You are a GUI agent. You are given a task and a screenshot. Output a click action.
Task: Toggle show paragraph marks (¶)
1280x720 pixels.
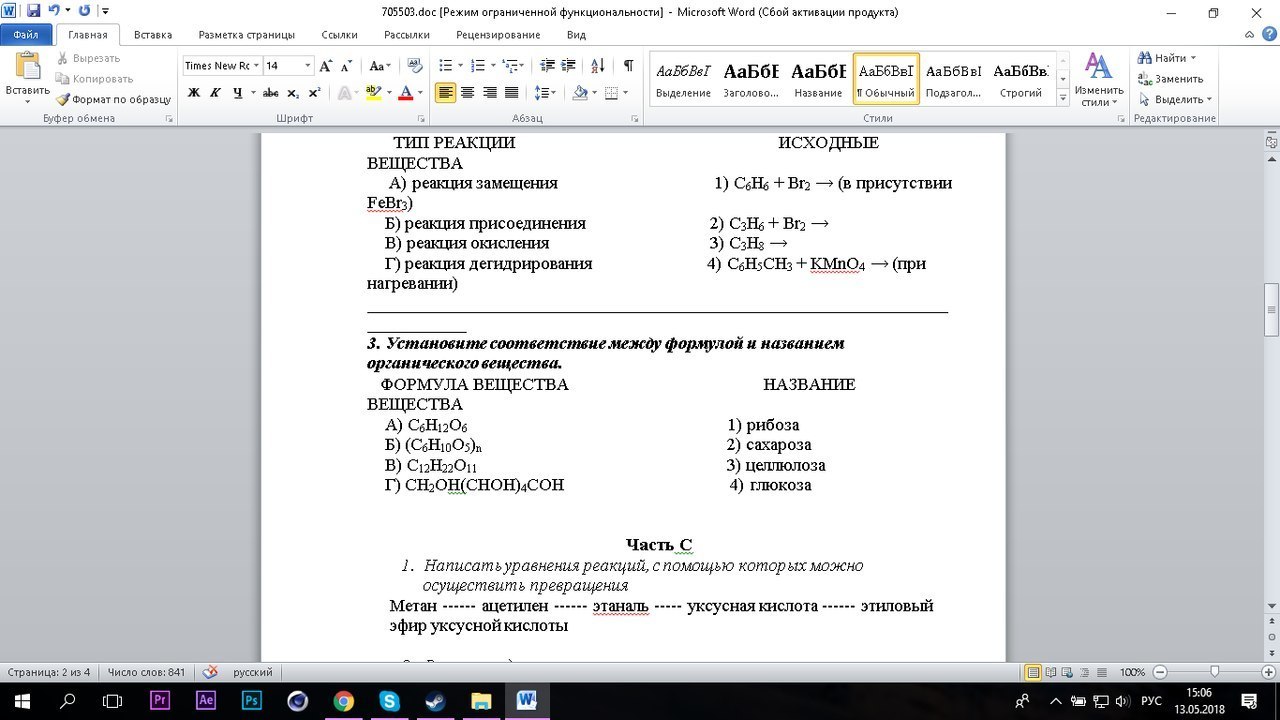point(628,66)
